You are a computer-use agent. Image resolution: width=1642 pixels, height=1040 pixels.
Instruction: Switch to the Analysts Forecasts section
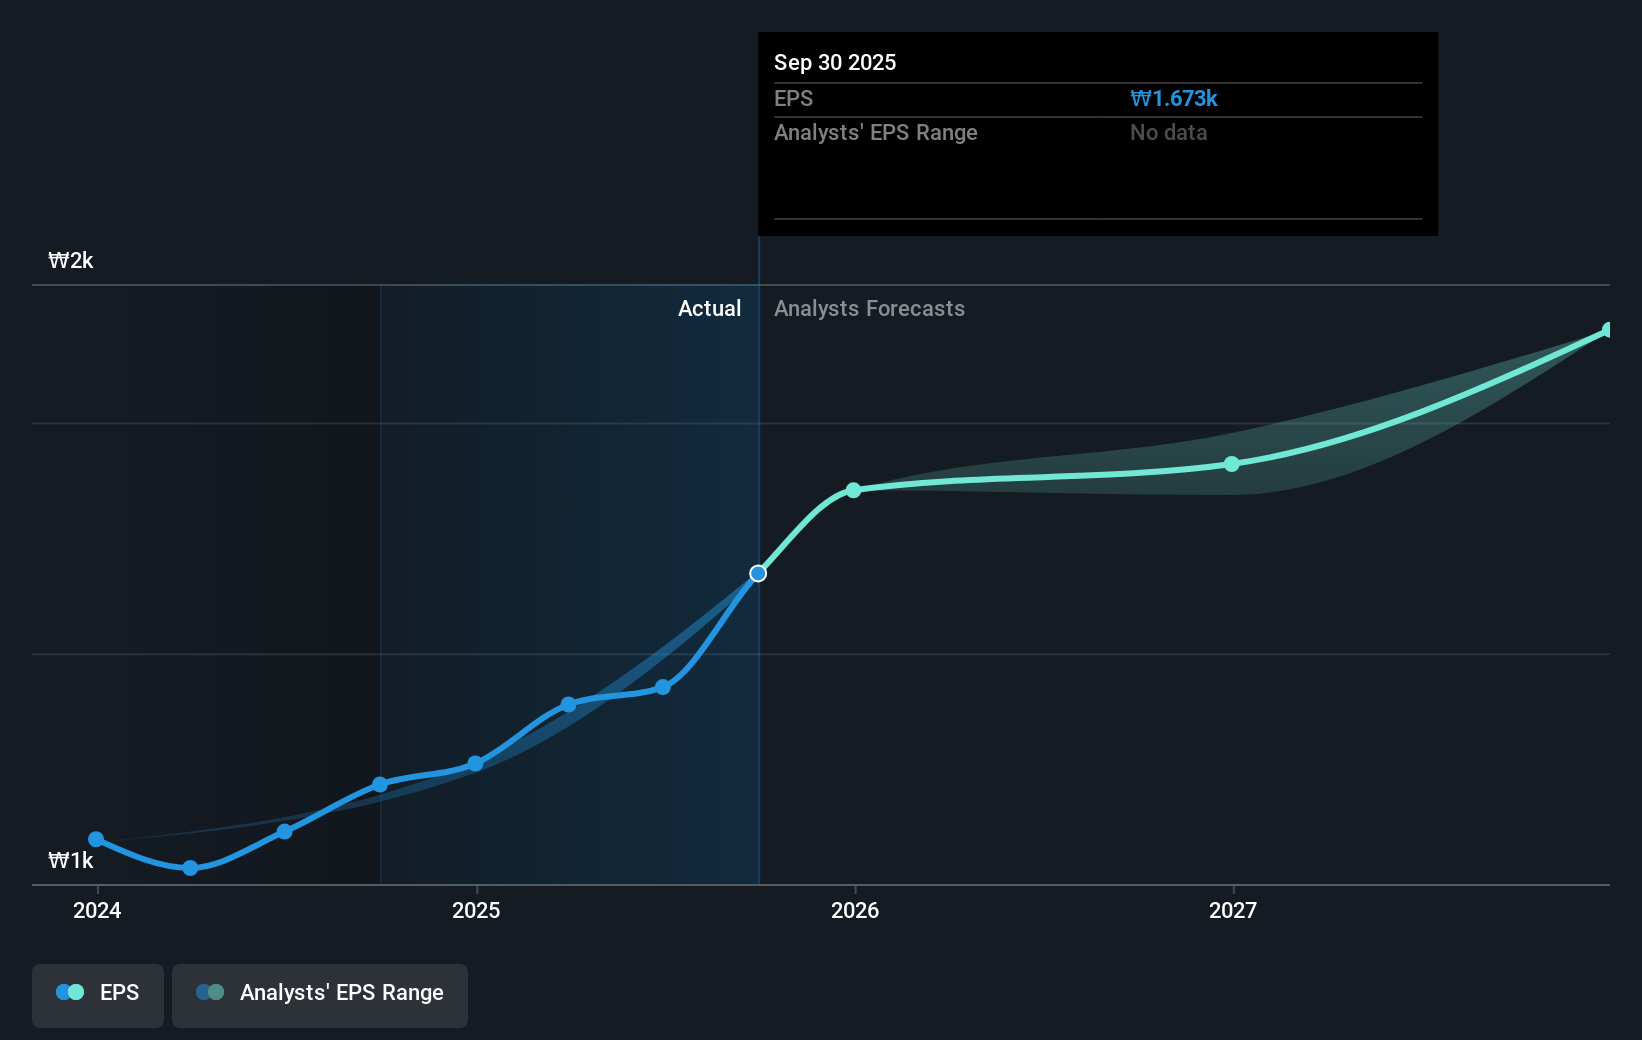pyautogui.click(x=869, y=309)
